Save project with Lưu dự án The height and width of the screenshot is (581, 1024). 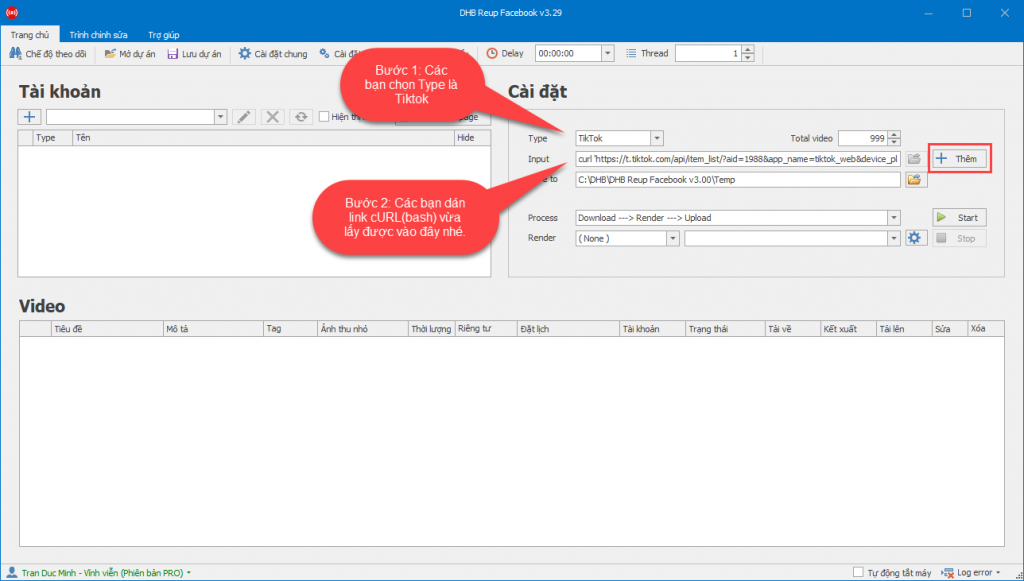tap(194, 54)
